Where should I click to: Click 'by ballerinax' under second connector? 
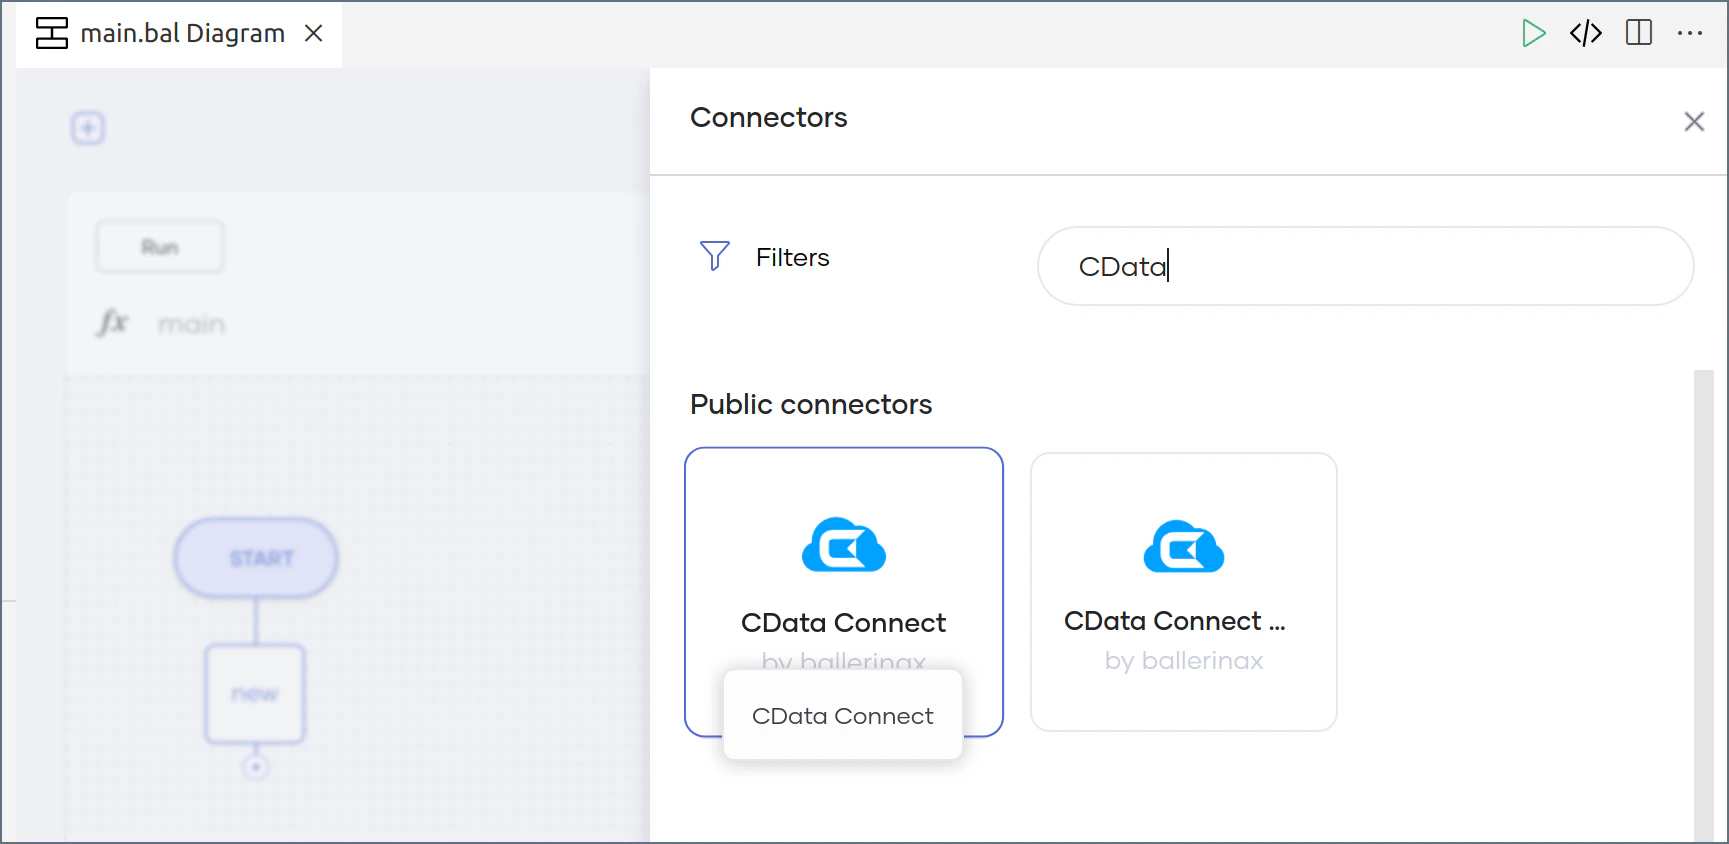pos(1184,661)
